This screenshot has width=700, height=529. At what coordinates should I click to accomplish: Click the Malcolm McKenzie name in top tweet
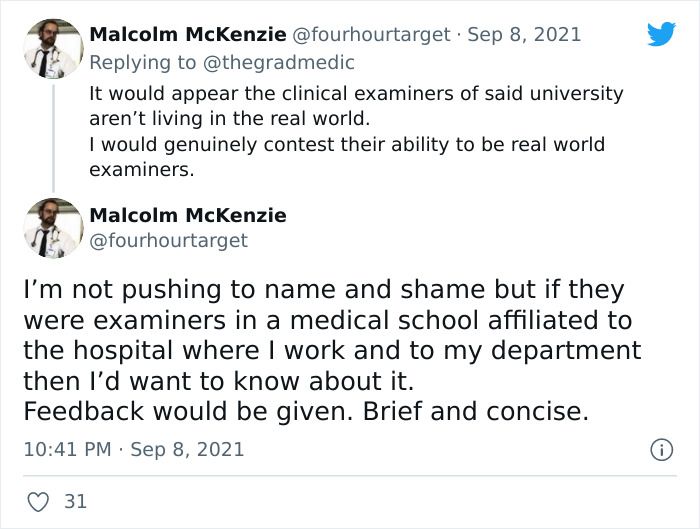pyautogui.click(x=186, y=34)
